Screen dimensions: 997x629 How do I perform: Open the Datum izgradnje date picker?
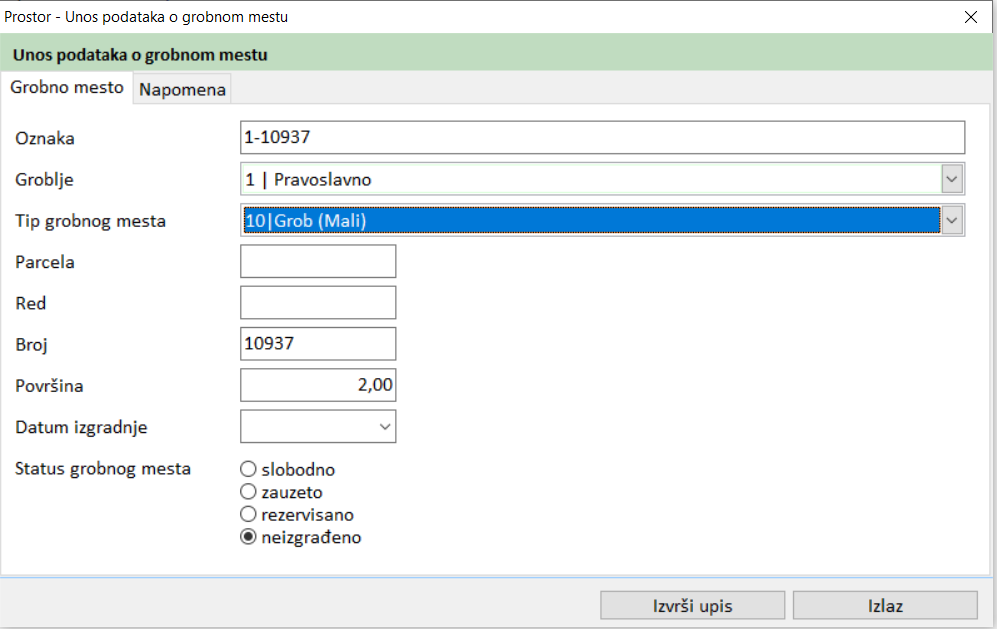pos(384,427)
